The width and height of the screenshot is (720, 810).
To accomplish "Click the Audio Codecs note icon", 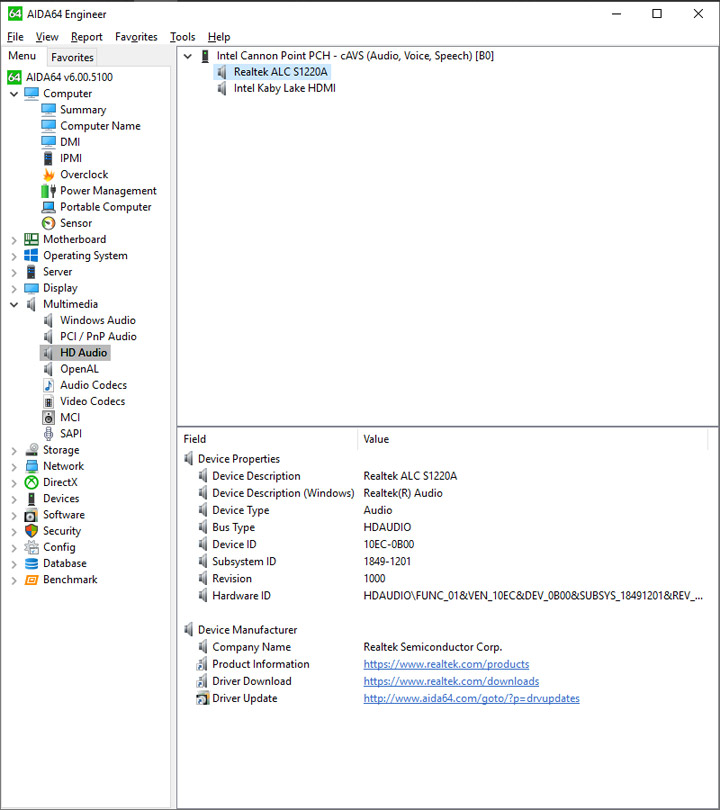I will click(49, 385).
